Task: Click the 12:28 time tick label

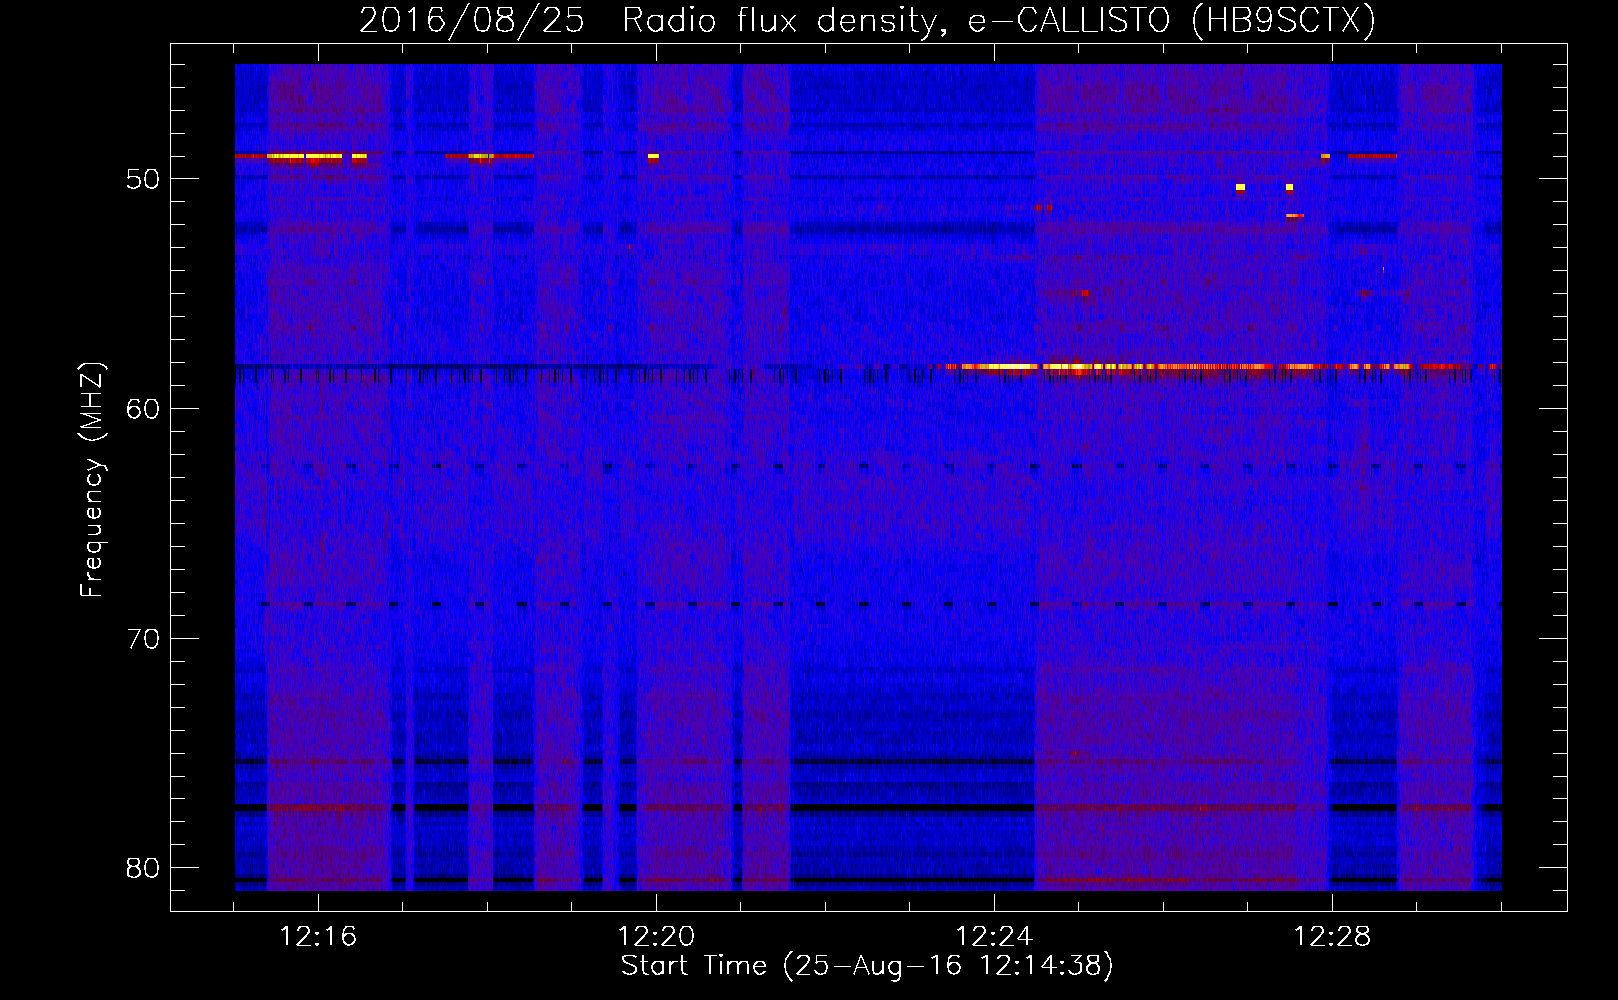Action: 1332,937
